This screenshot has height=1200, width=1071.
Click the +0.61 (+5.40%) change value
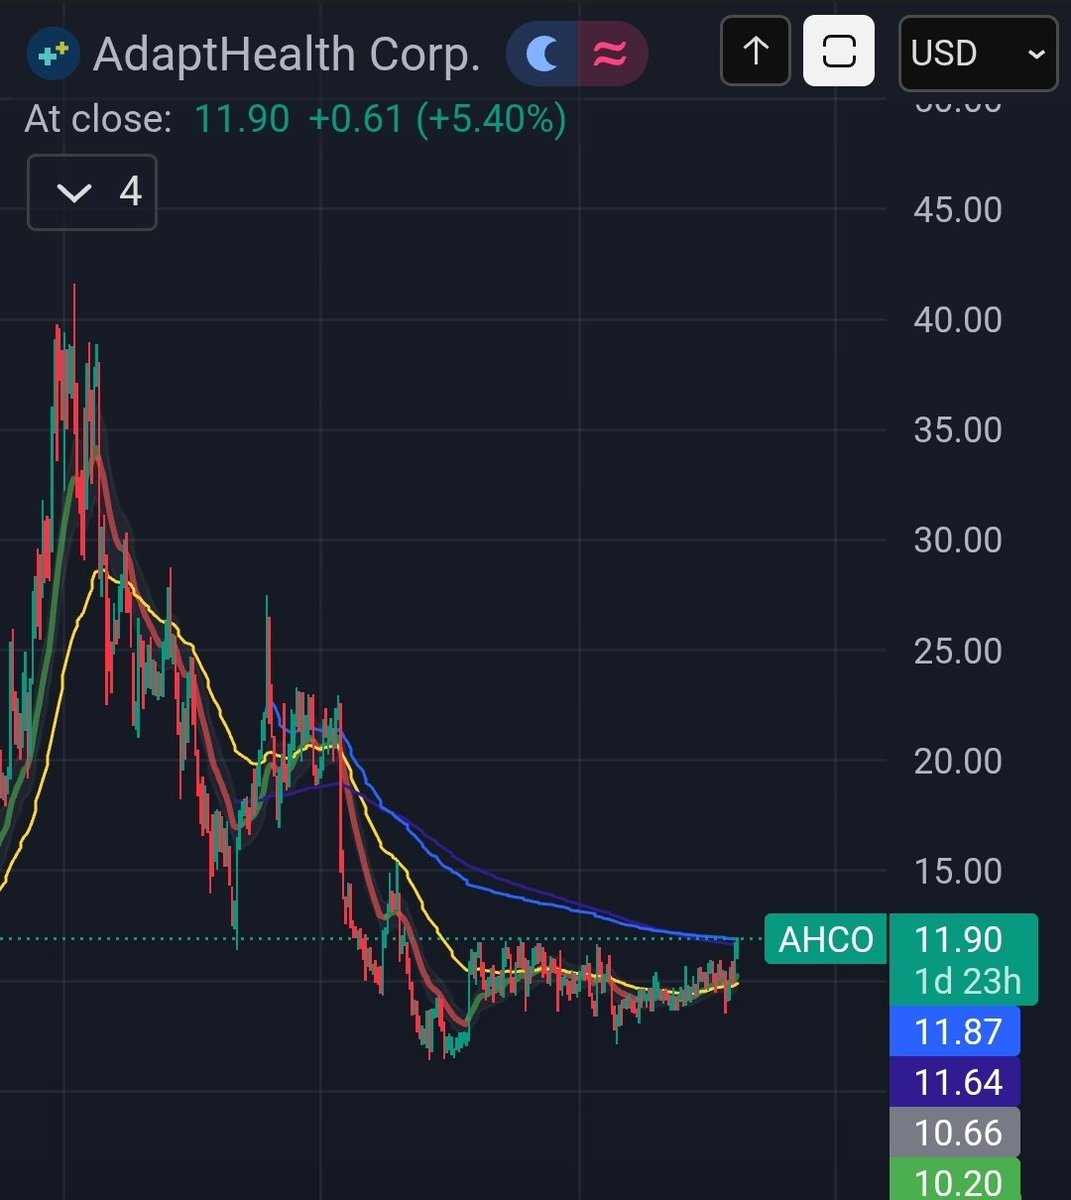(x=437, y=119)
